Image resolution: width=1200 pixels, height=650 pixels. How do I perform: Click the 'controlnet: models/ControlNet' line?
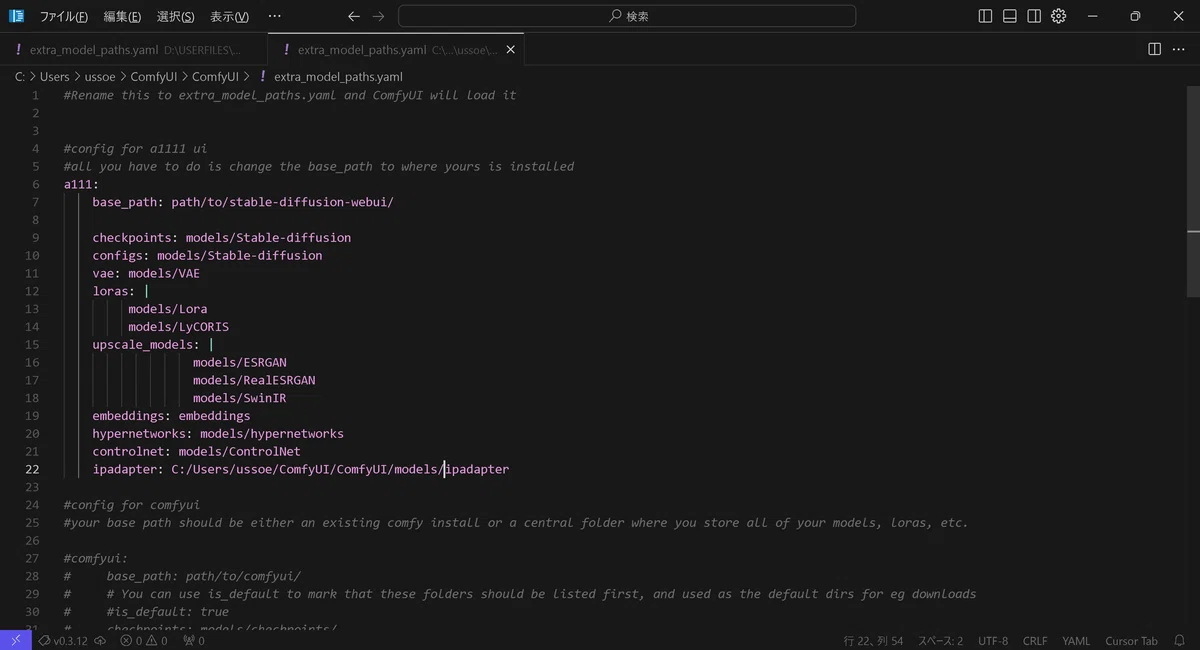196,451
